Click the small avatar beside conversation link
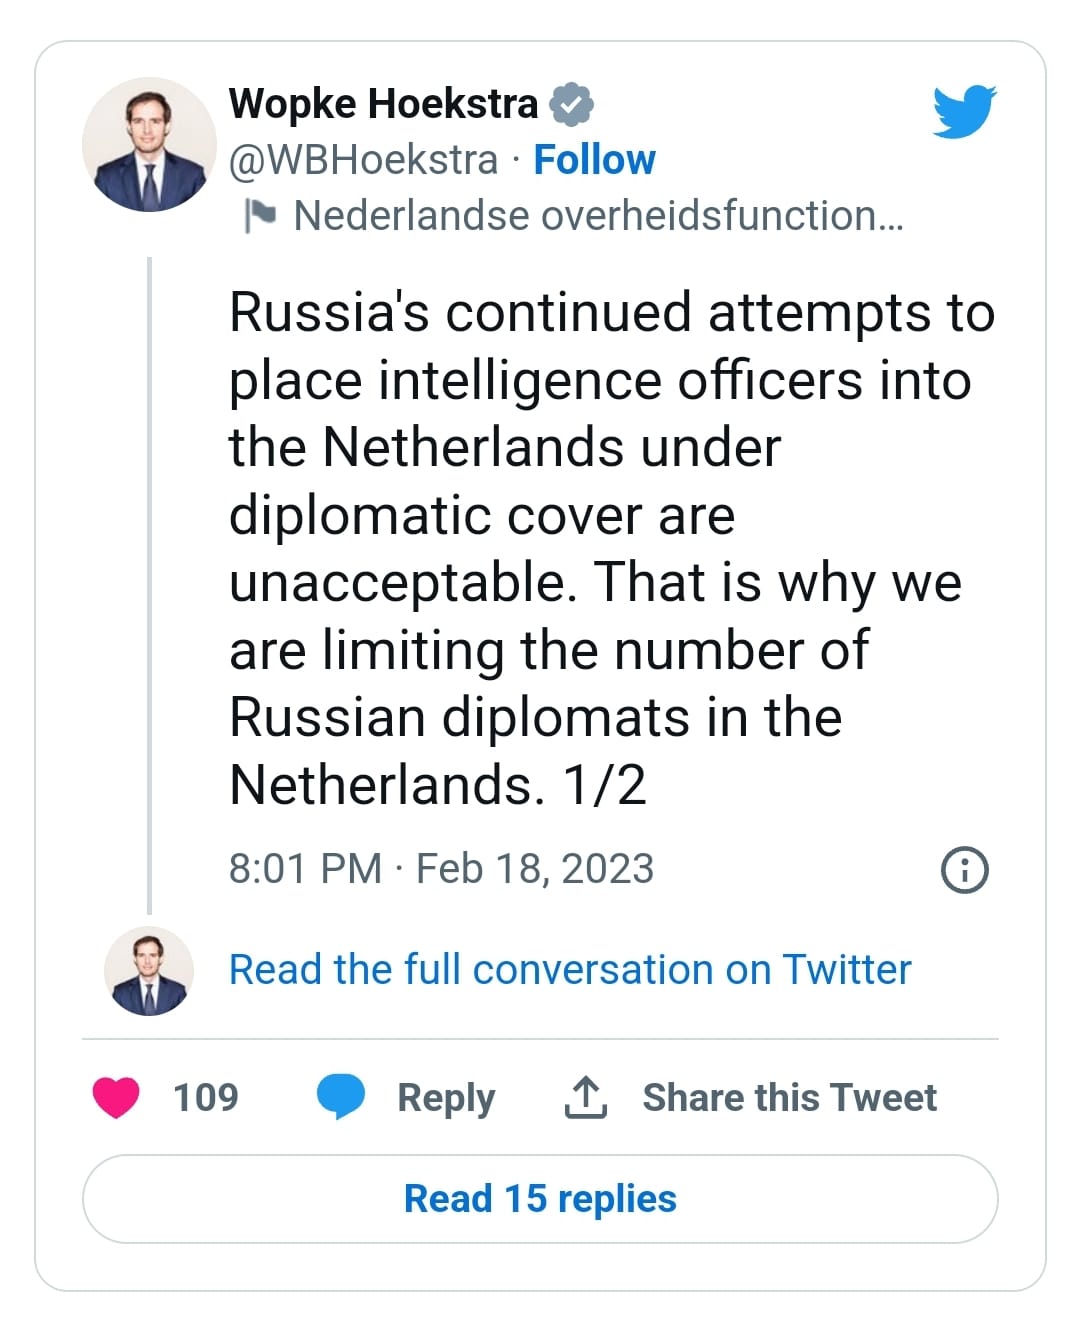 tap(149, 970)
